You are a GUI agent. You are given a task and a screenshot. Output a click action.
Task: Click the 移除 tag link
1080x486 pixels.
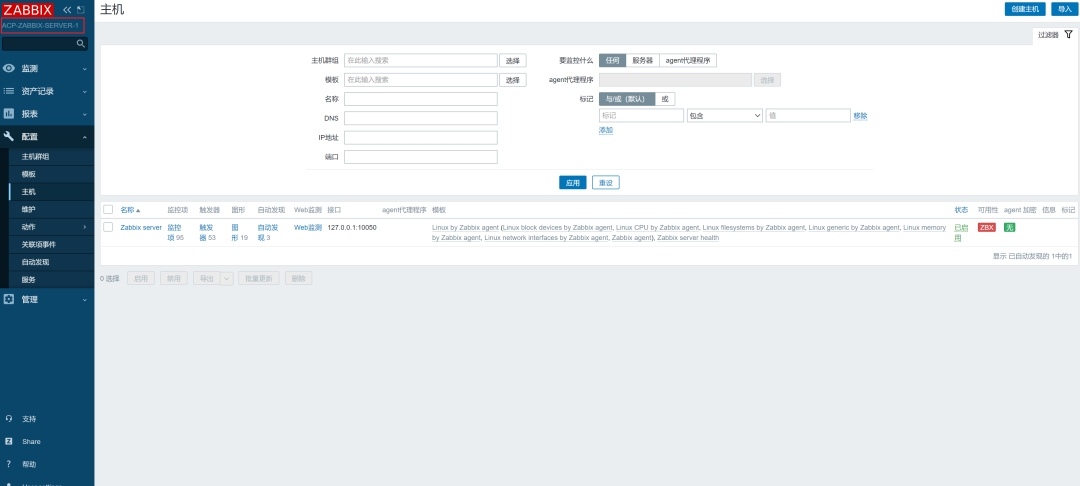coord(860,116)
